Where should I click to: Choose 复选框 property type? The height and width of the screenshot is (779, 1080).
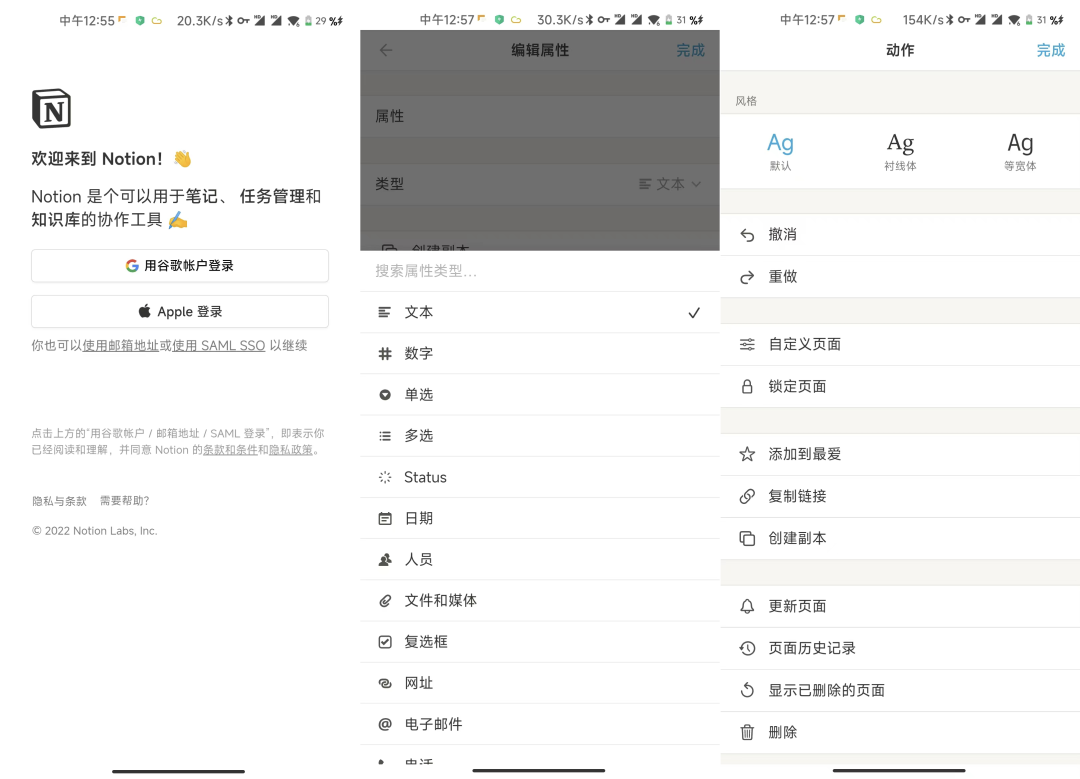click(540, 642)
